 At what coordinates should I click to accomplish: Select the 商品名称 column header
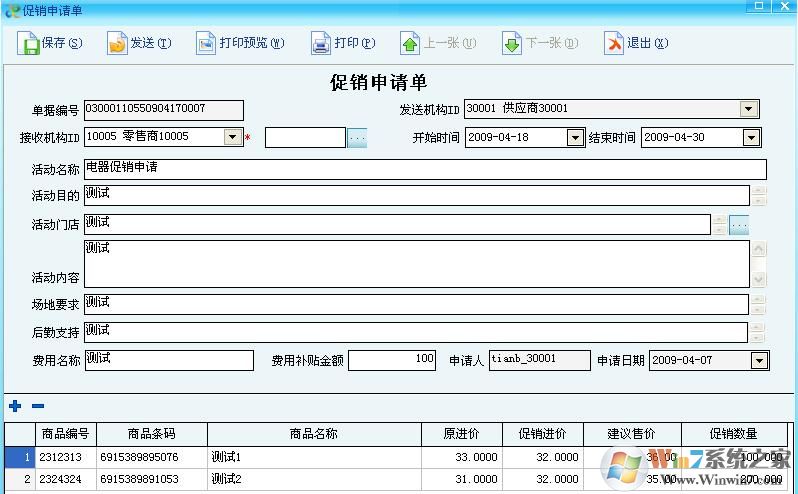(x=313, y=434)
